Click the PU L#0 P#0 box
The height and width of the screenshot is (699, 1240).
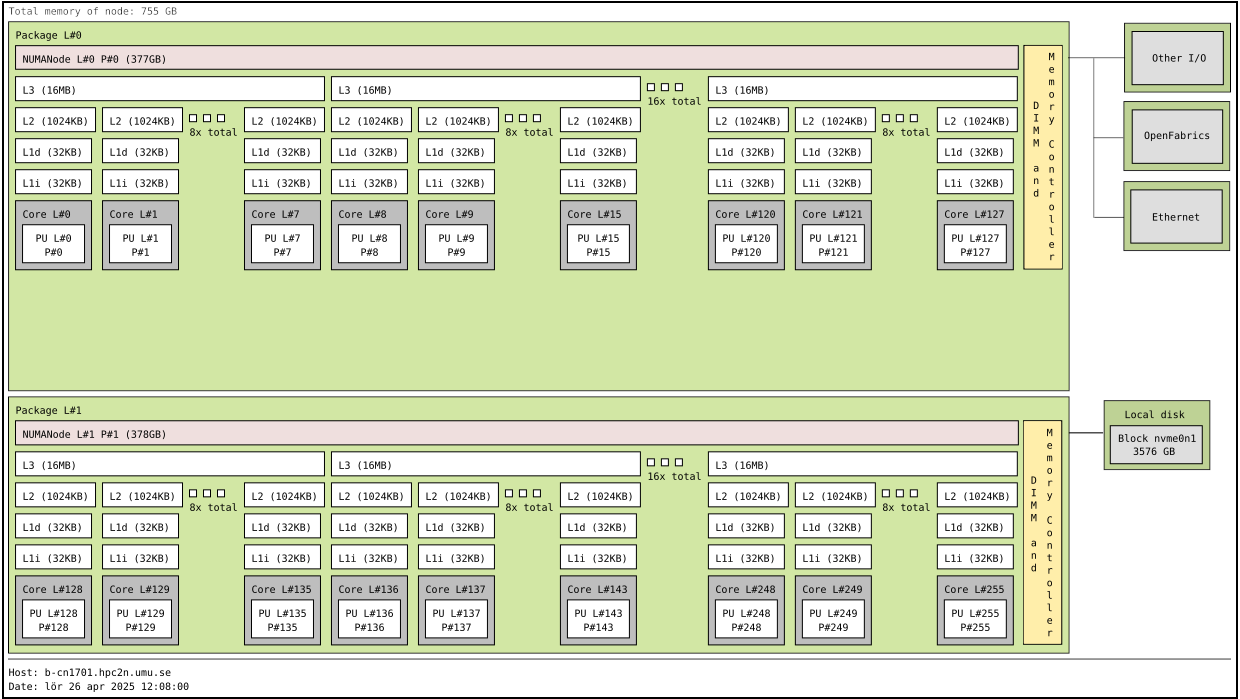53,245
